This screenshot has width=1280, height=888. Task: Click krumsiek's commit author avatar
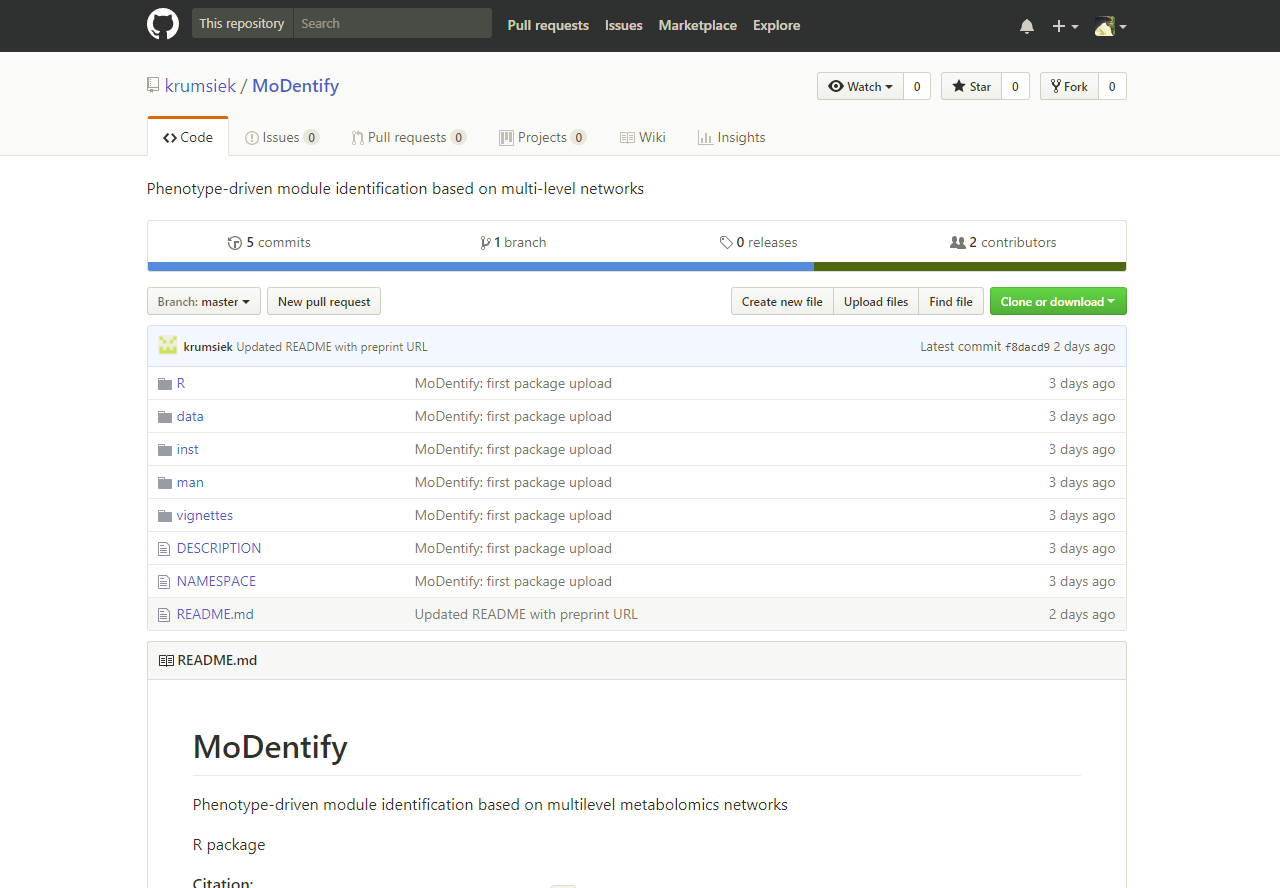pyautogui.click(x=168, y=346)
